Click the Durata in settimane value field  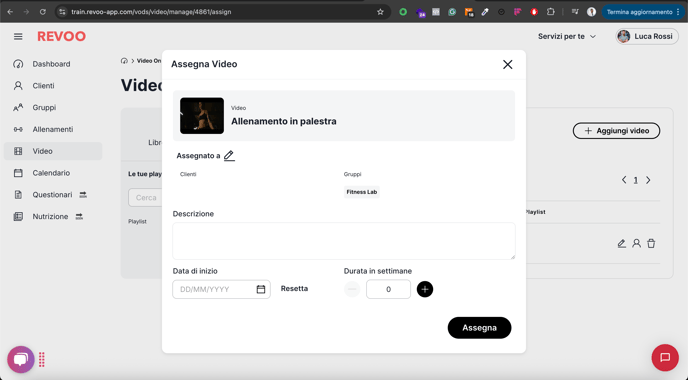click(x=388, y=289)
